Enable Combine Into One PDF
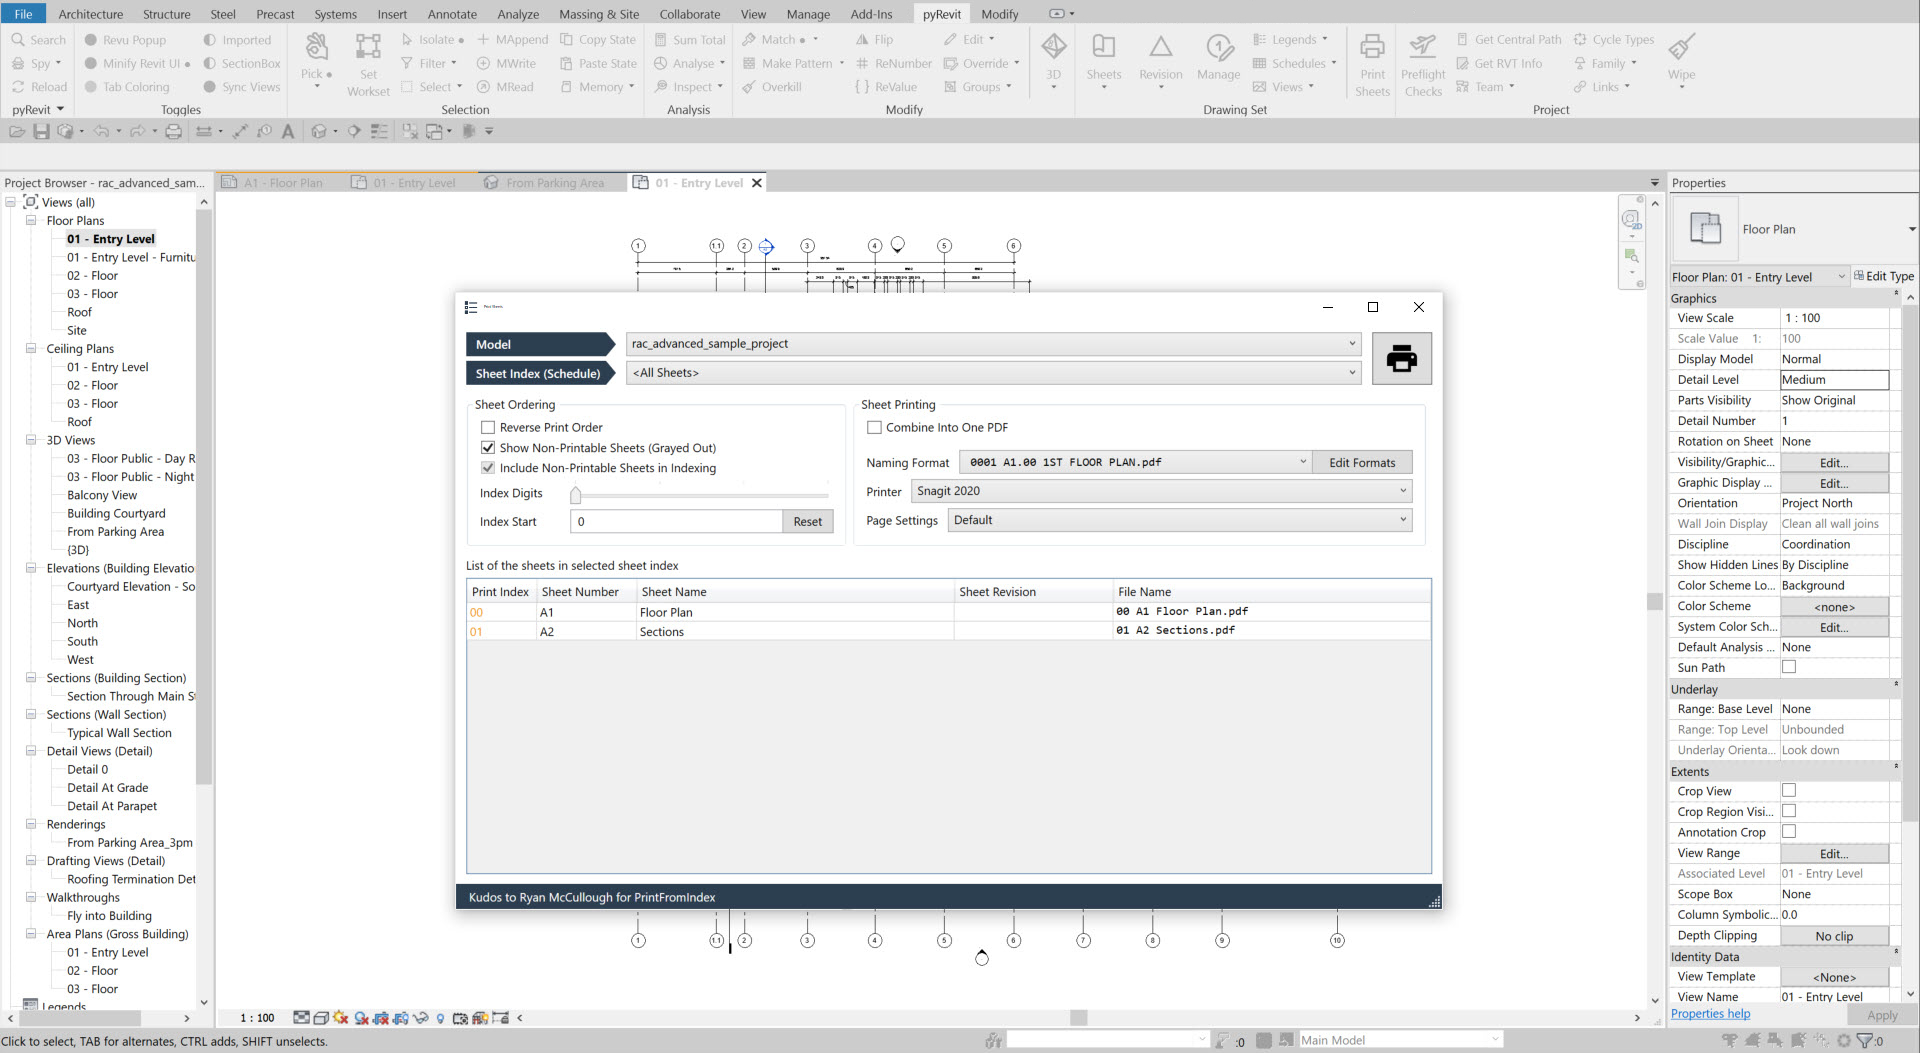The width and height of the screenshot is (1920, 1053). 875,427
